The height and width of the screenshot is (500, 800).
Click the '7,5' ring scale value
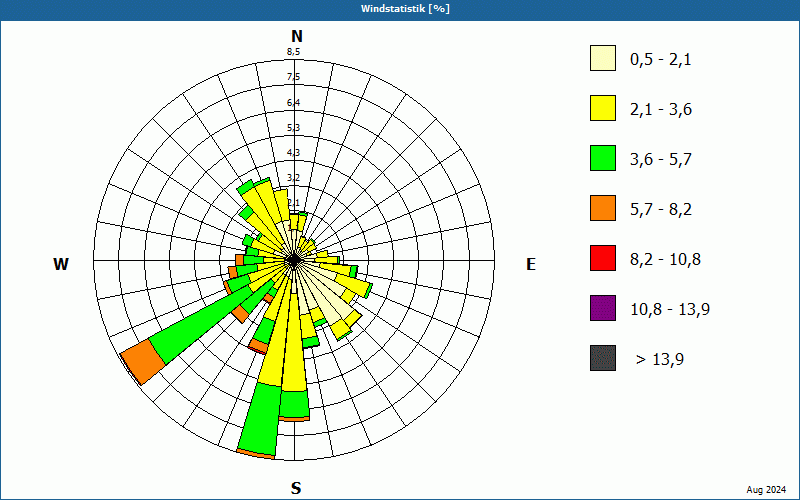[293, 77]
